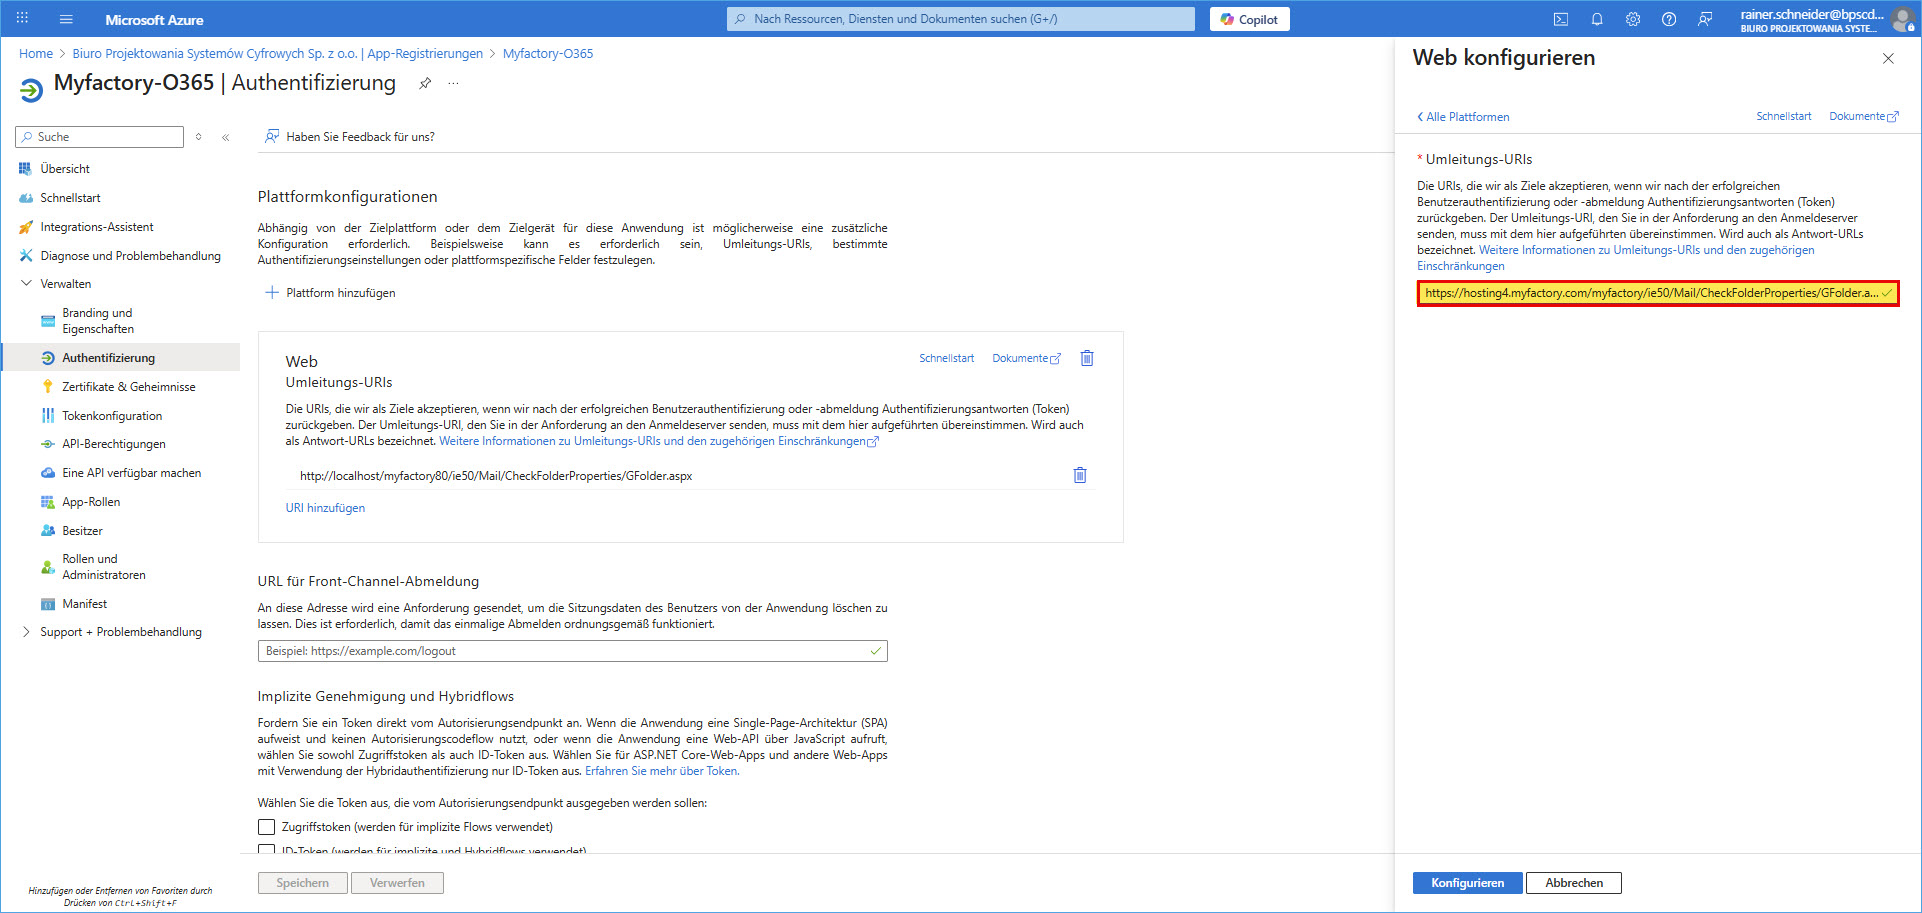Viewport: 1922px width, 913px height.
Task: Collapse the sidebar menu with double chevron
Action: pos(226,137)
